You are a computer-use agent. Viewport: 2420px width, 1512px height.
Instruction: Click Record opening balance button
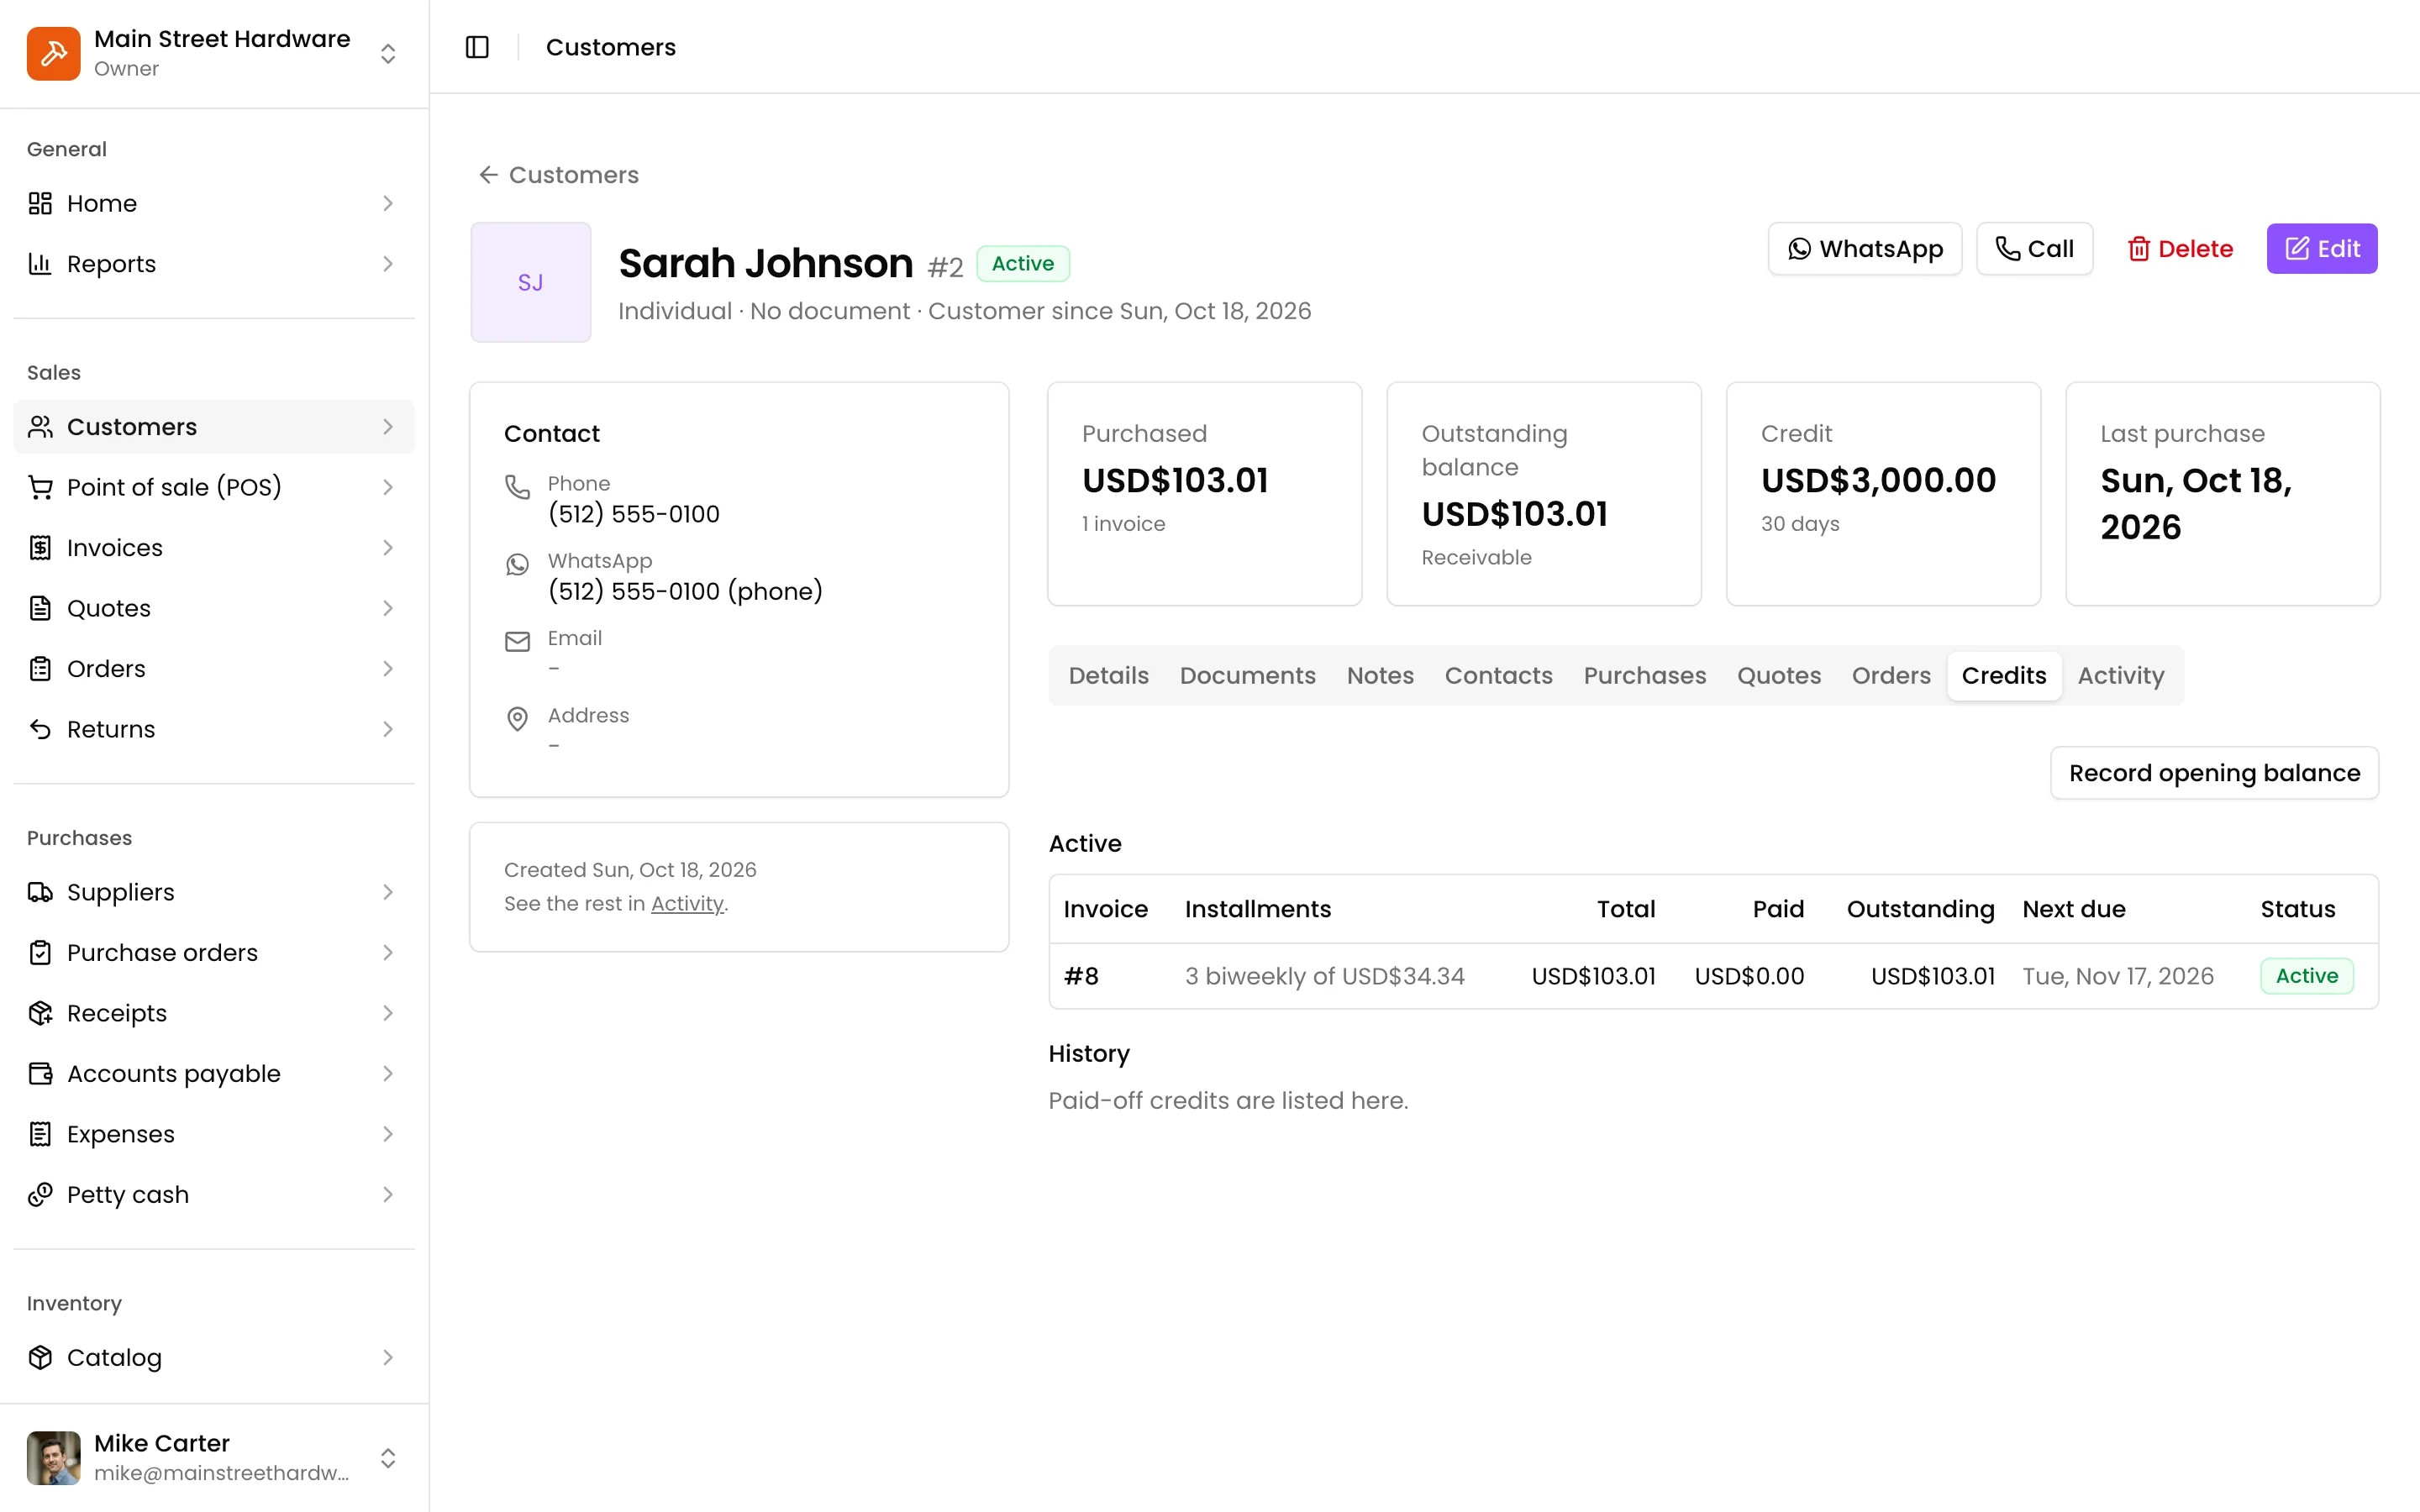tap(2214, 773)
